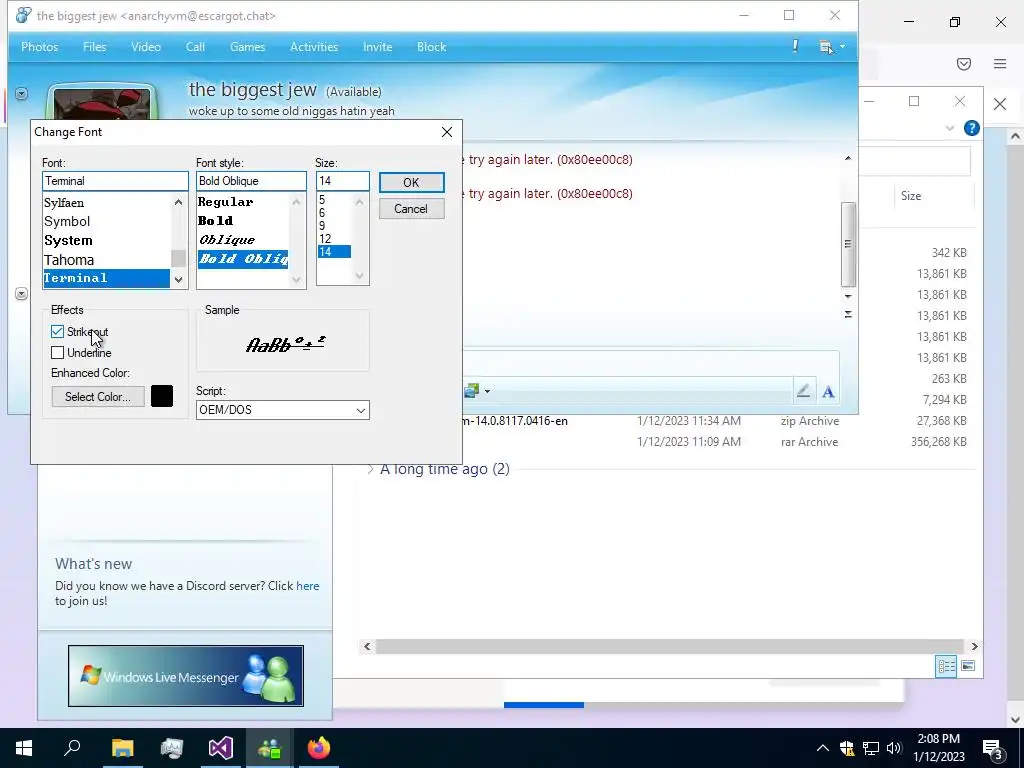Viewport: 1024px width, 768px height.
Task: Open the network tray icon
Action: 871,748
